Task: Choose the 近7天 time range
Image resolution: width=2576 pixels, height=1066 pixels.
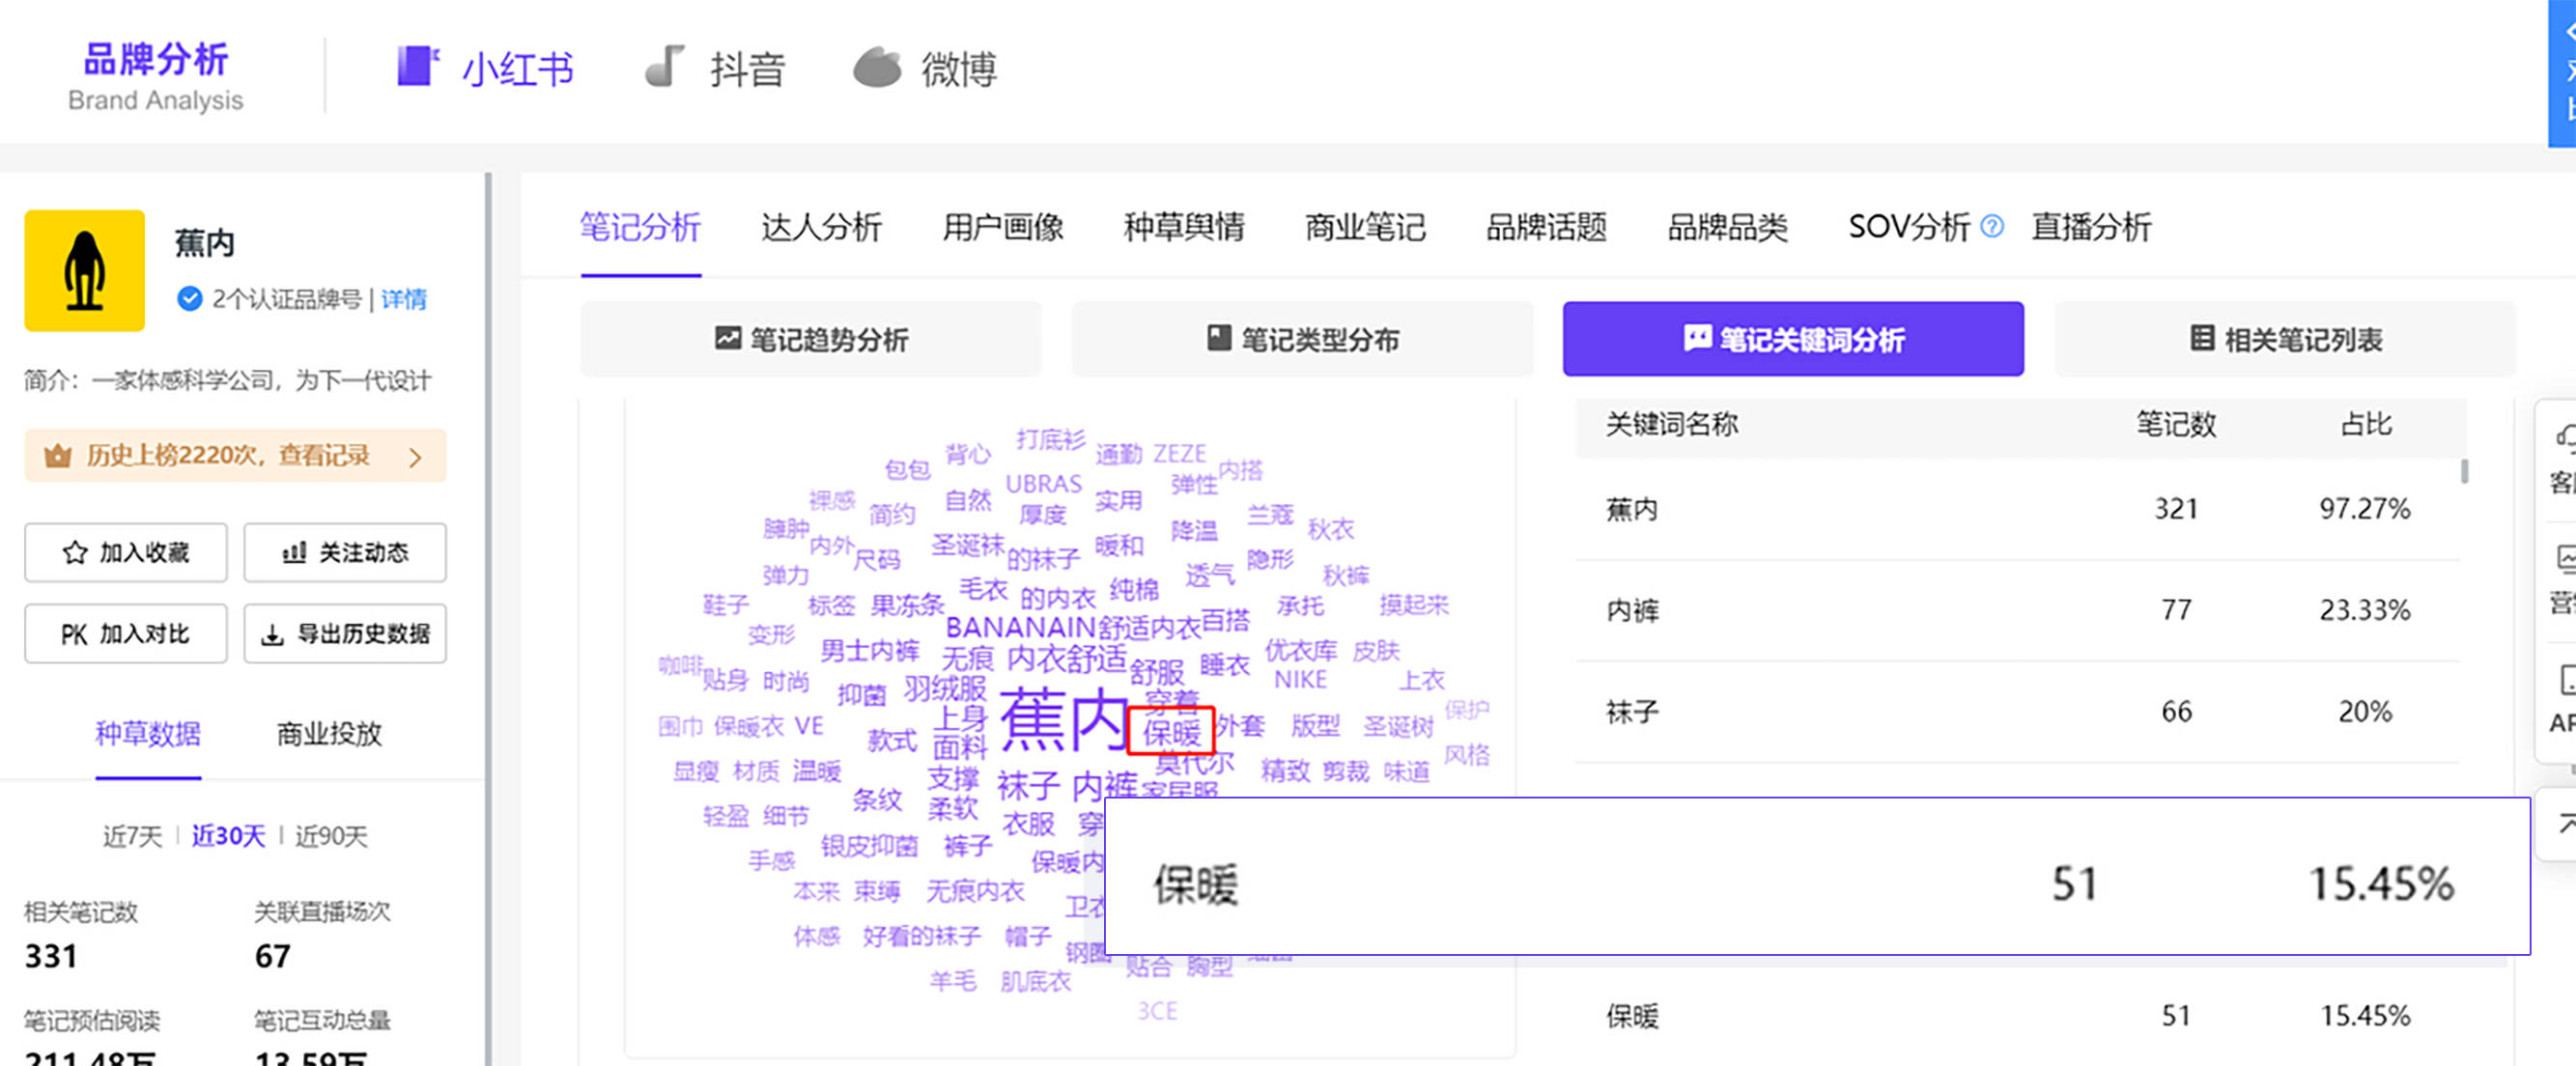Action: tap(132, 836)
